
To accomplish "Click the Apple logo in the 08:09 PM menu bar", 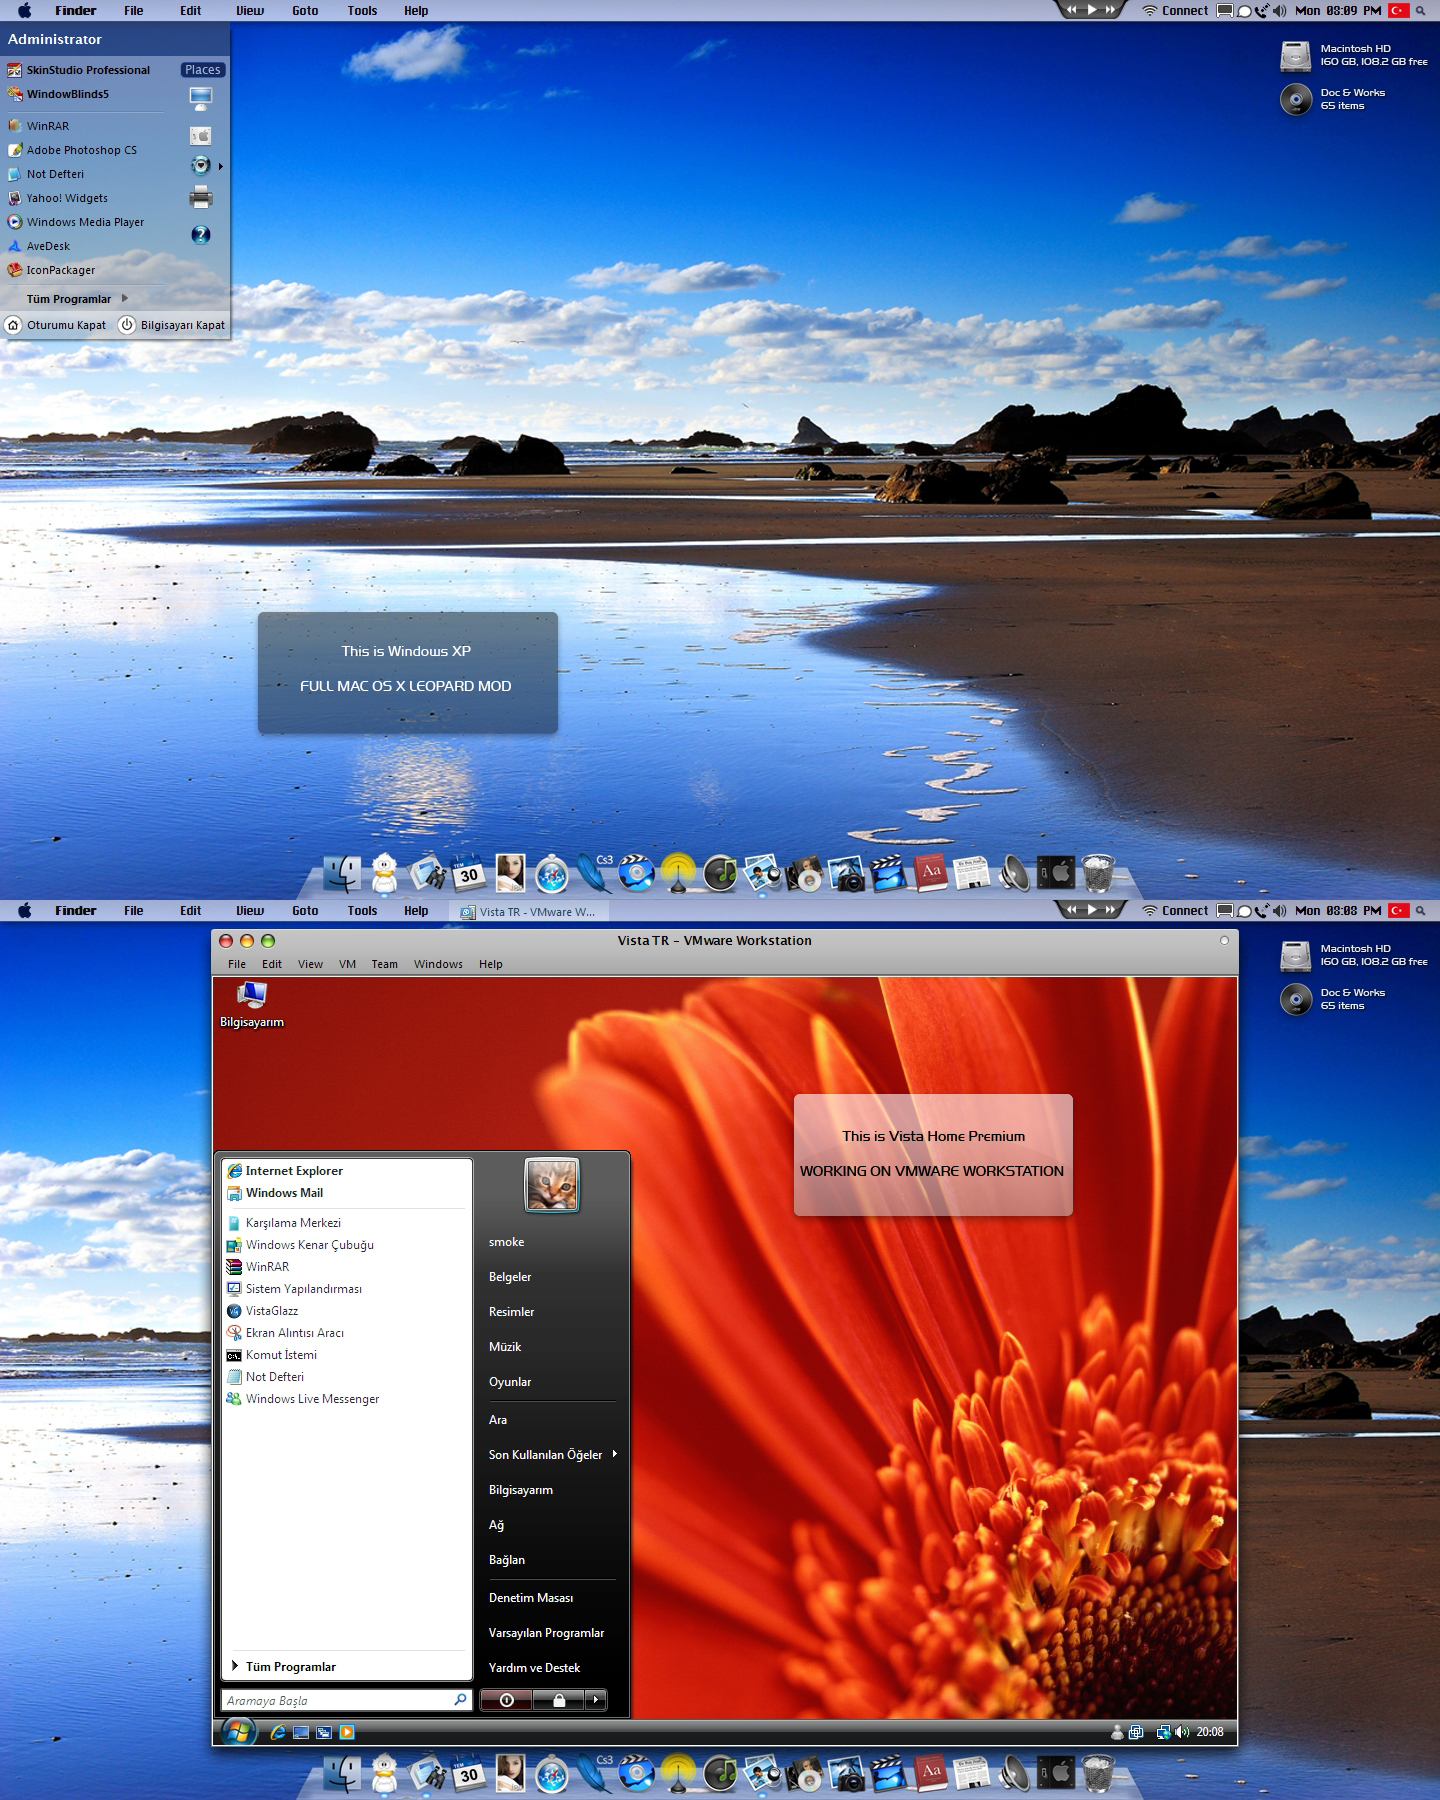I will 25,11.
